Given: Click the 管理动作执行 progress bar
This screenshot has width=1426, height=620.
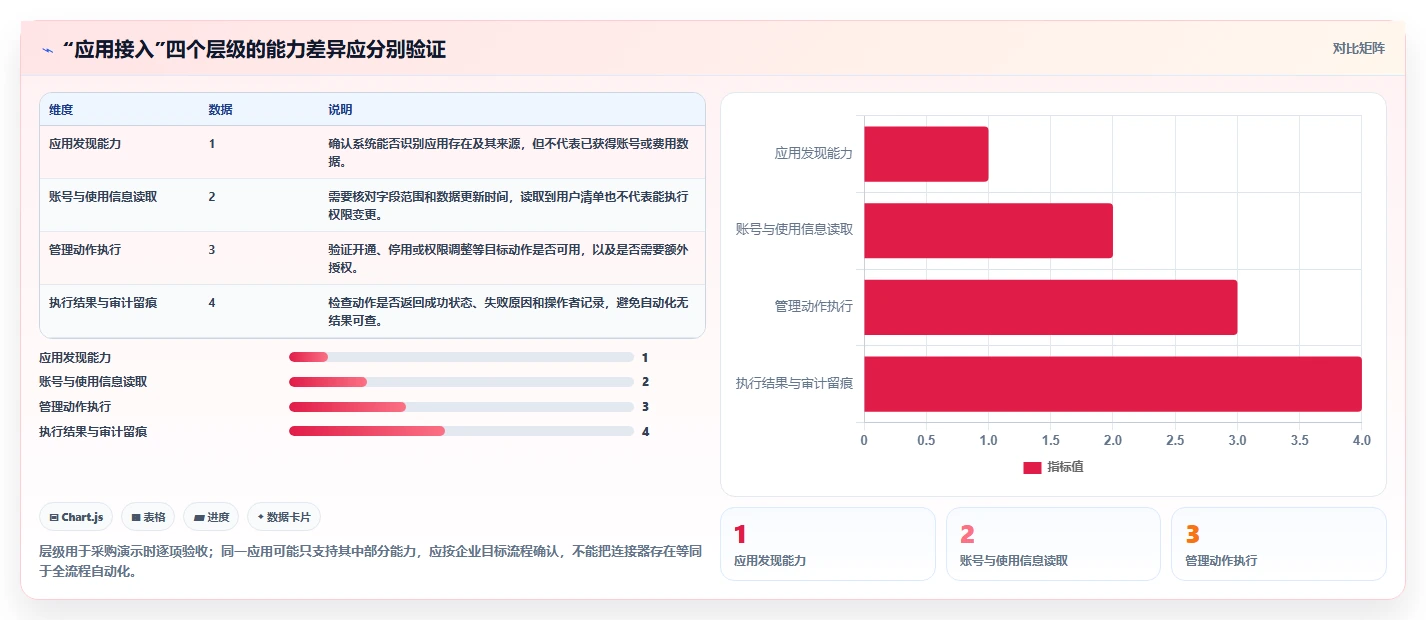Looking at the screenshot, I should click(461, 406).
